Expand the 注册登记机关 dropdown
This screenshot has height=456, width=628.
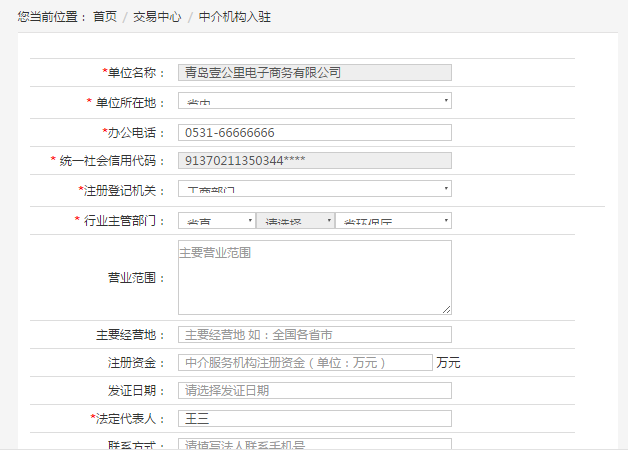314,189
